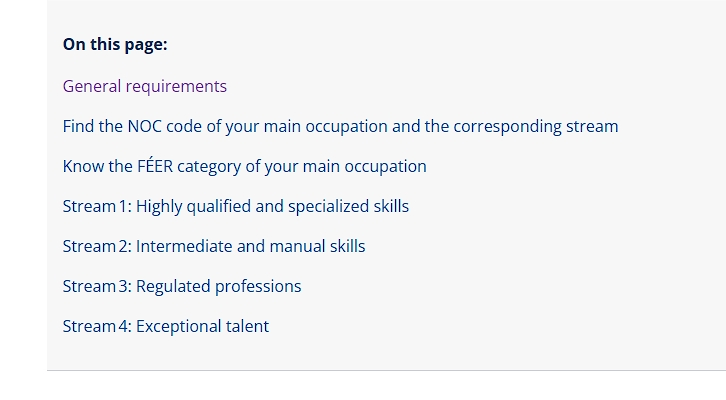Go to the Highly qualified and specialized skills stream
This screenshot has height=400, width=726.
[x=235, y=206]
